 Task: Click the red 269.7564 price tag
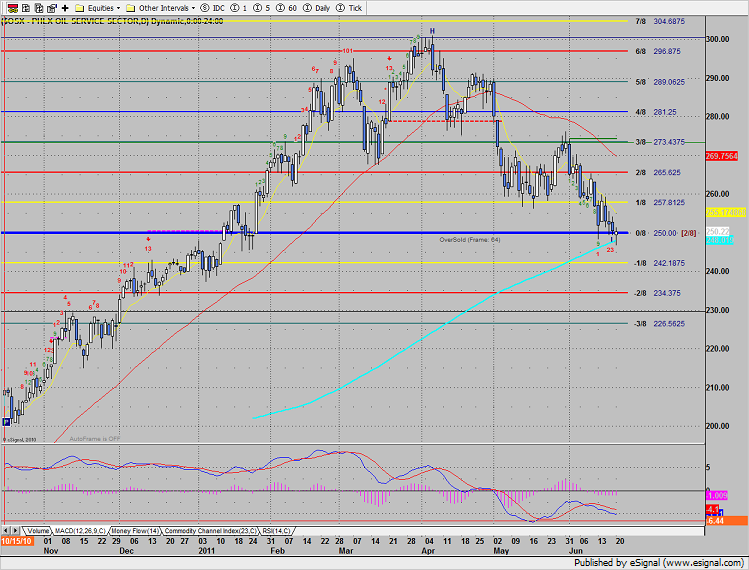(722, 156)
